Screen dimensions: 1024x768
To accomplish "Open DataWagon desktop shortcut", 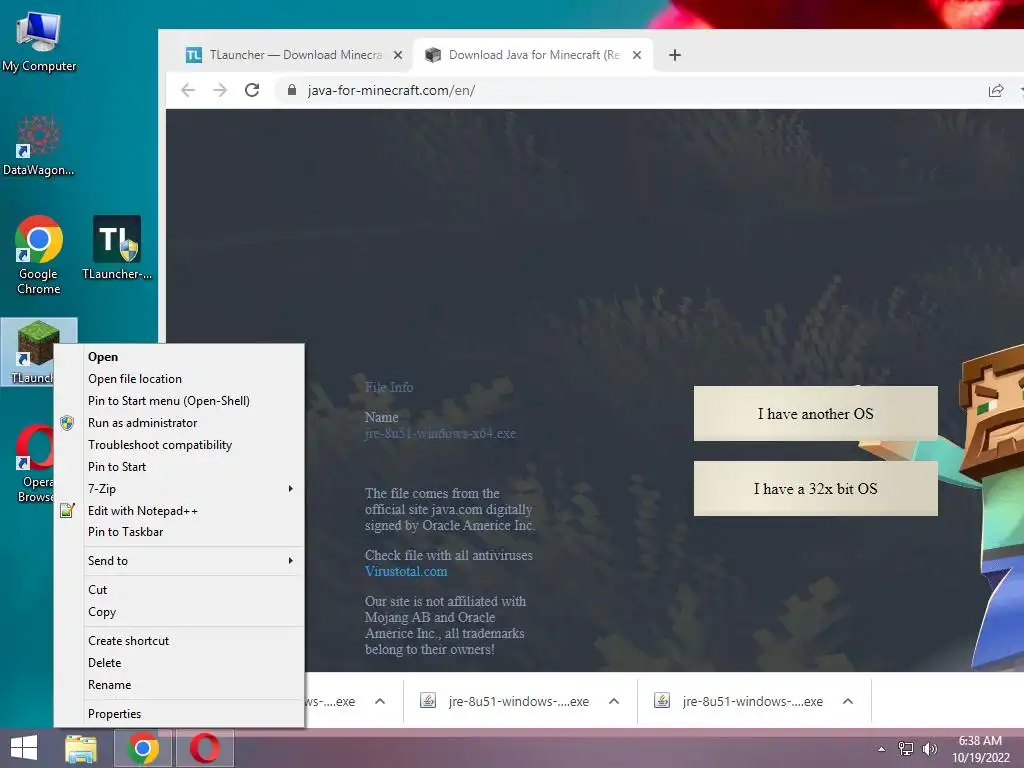I will 39,145.
